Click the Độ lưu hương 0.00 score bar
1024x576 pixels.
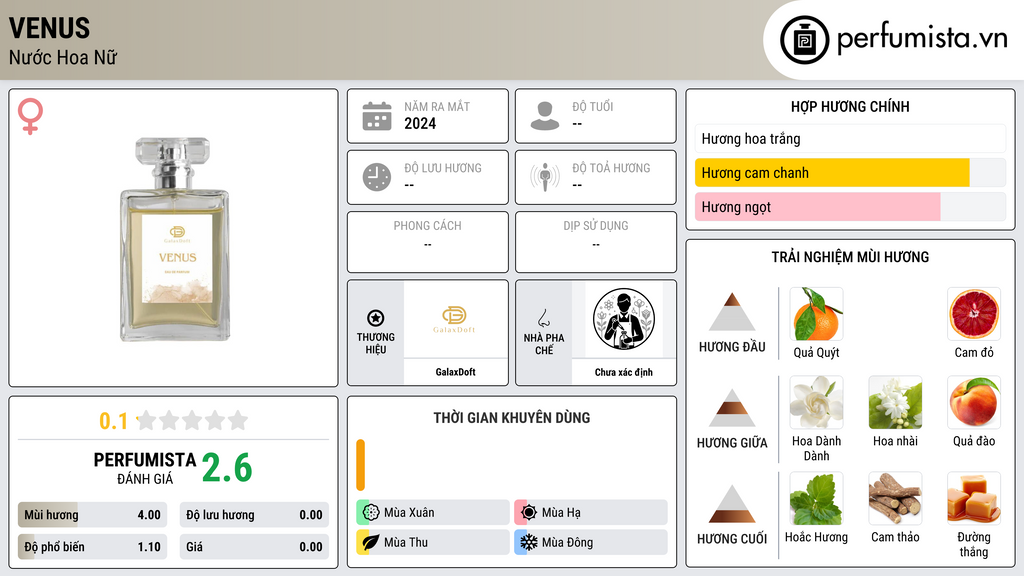coord(254,515)
